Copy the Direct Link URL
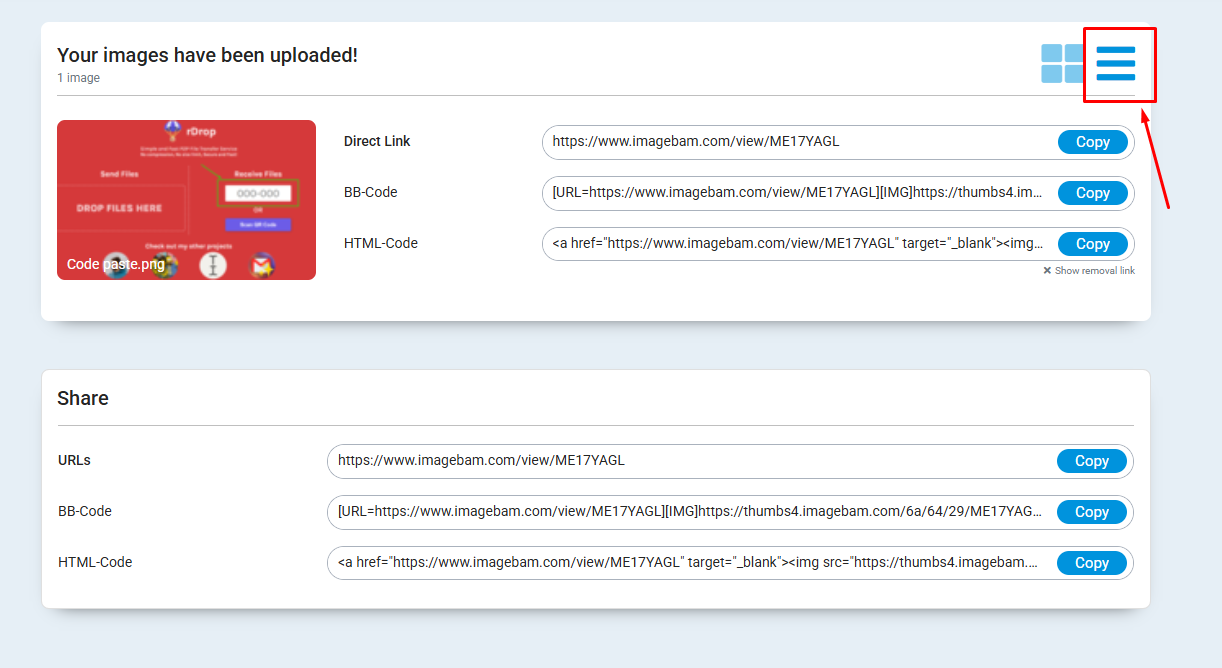This screenshot has width=1222, height=668. [x=1092, y=142]
